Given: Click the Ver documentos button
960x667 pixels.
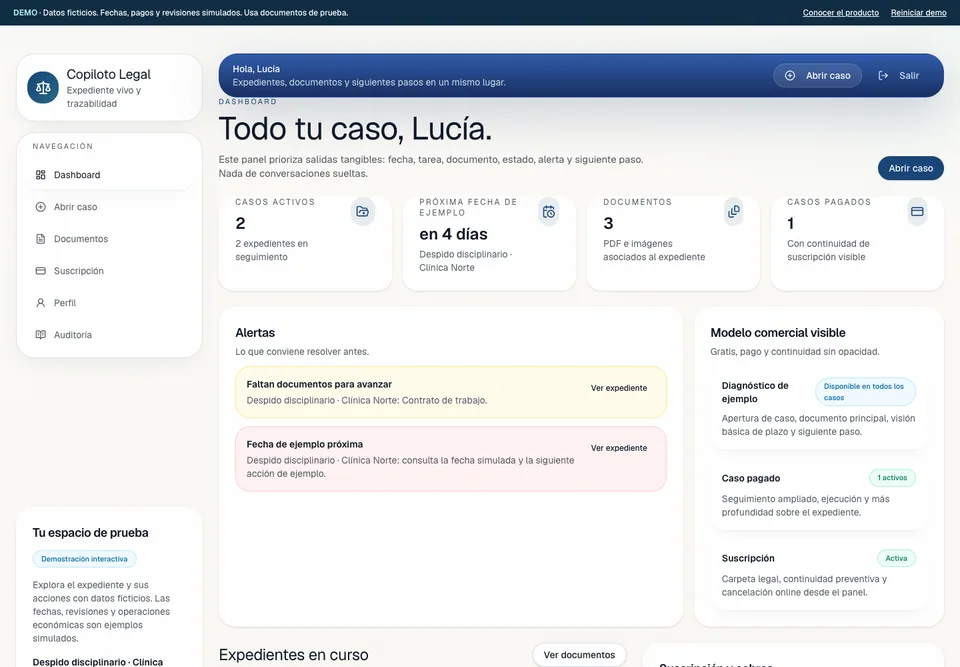Looking at the screenshot, I should [579, 655].
